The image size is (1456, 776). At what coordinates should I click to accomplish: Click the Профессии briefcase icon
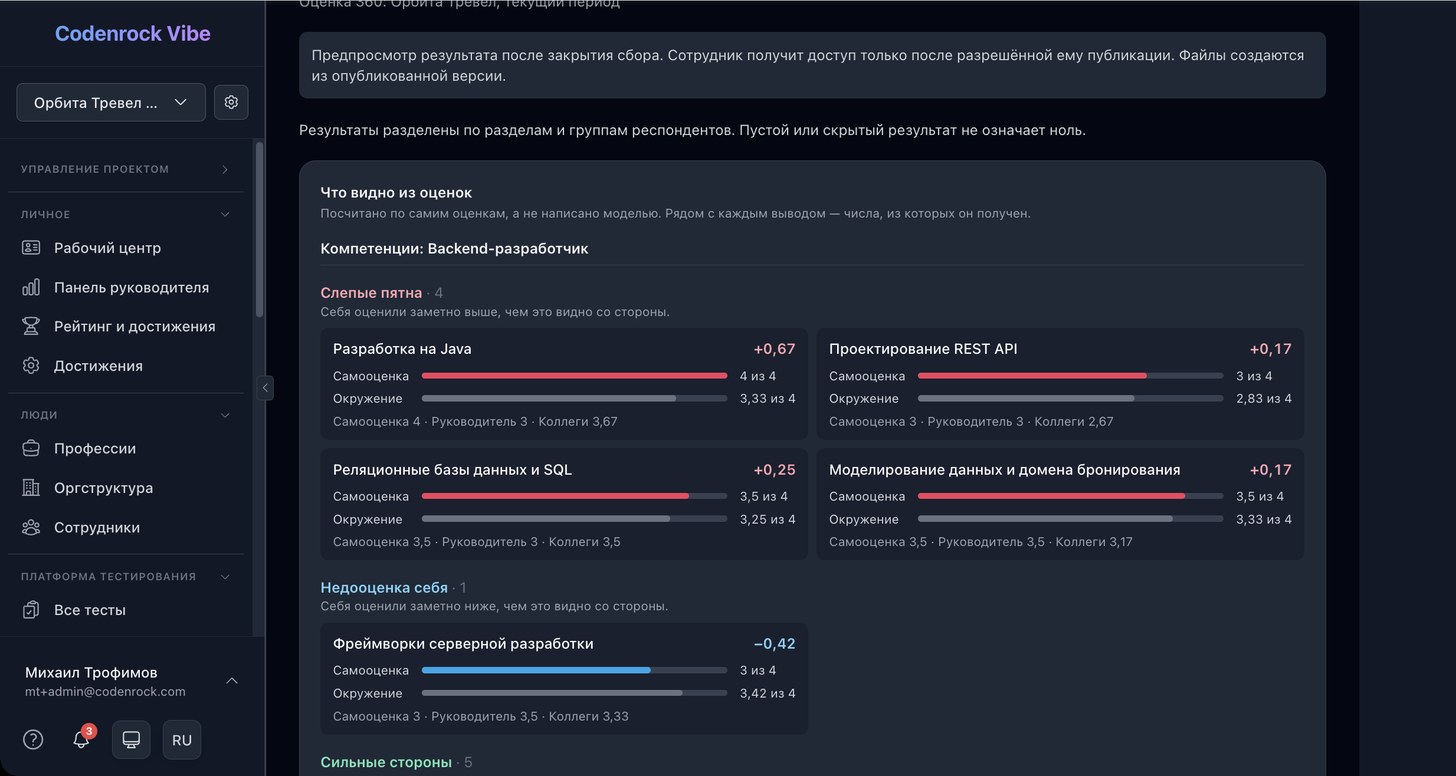31,449
